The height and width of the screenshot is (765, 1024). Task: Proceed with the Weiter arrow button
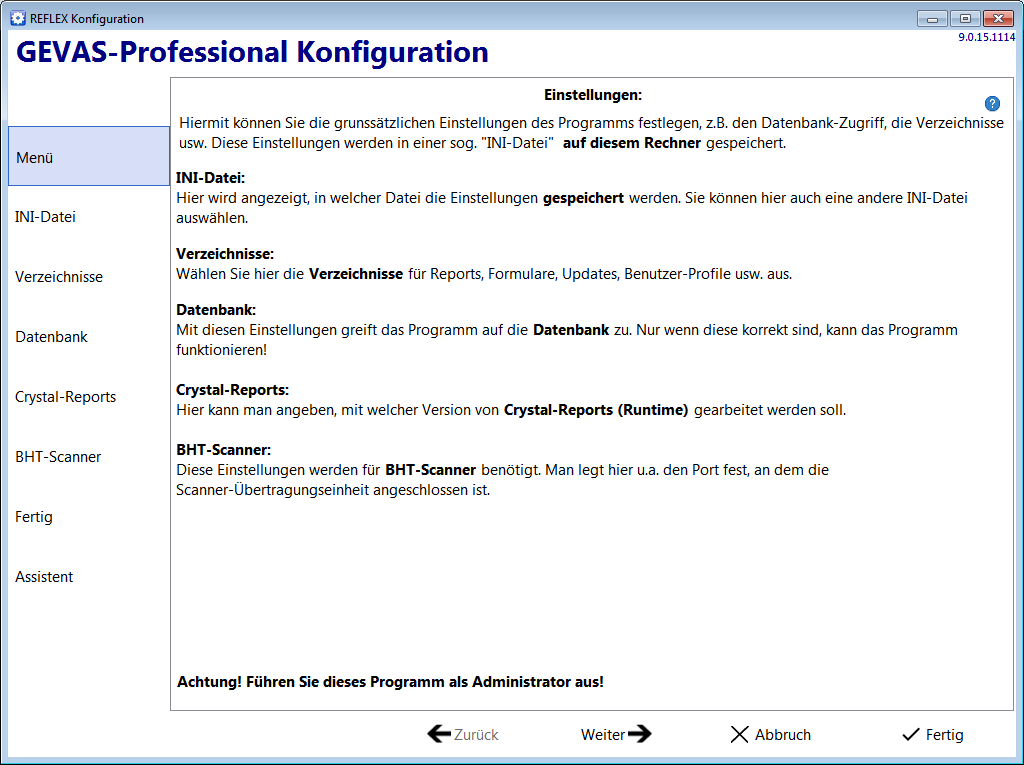pyautogui.click(x=616, y=734)
